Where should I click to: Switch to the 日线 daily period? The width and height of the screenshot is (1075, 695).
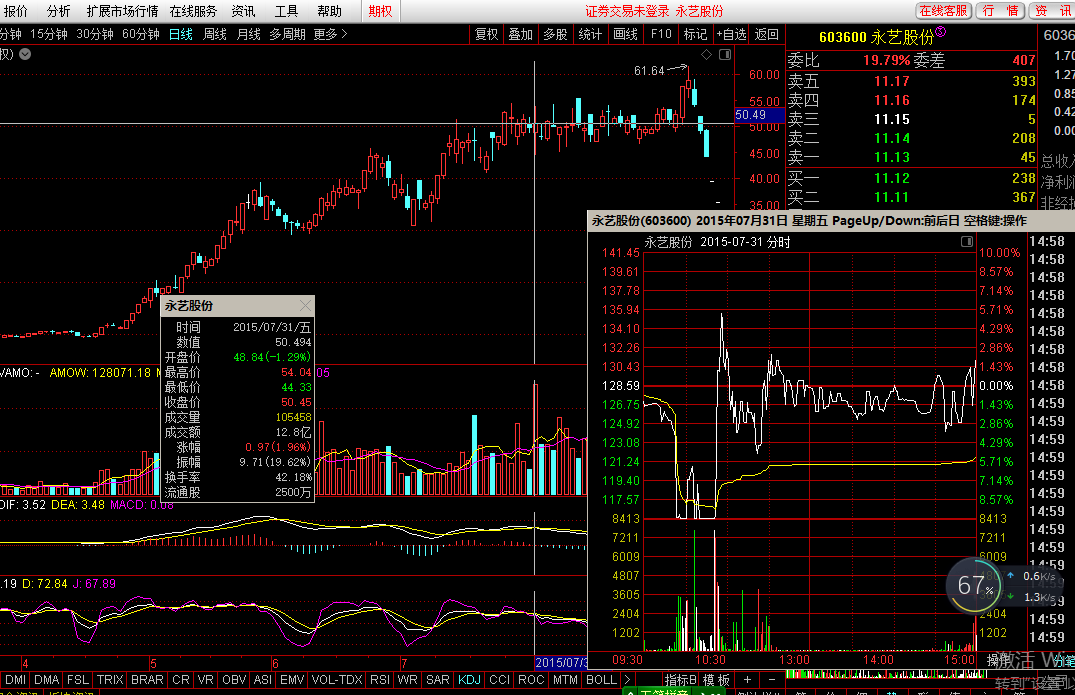click(181, 34)
